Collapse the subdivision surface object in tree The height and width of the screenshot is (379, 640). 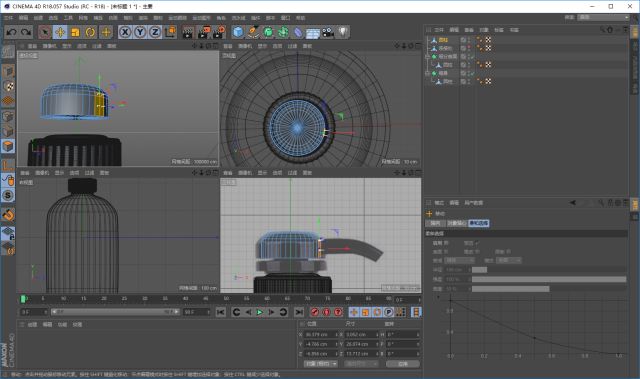(x=428, y=56)
